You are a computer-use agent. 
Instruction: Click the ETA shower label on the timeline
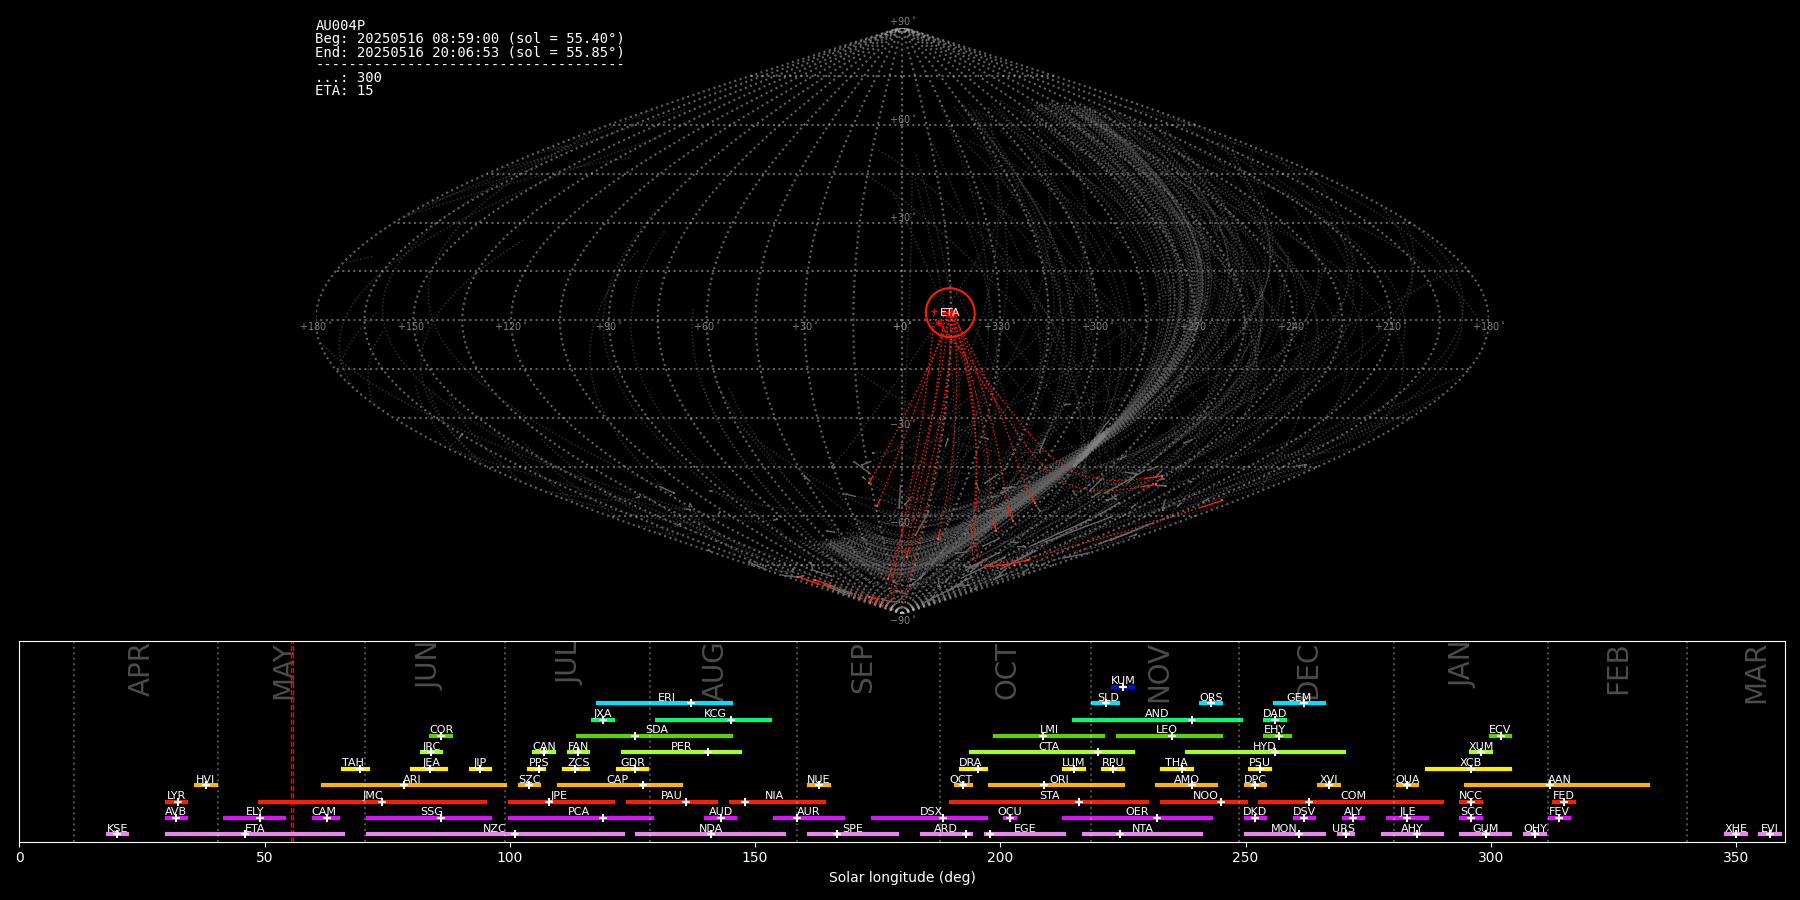(x=254, y=829)
